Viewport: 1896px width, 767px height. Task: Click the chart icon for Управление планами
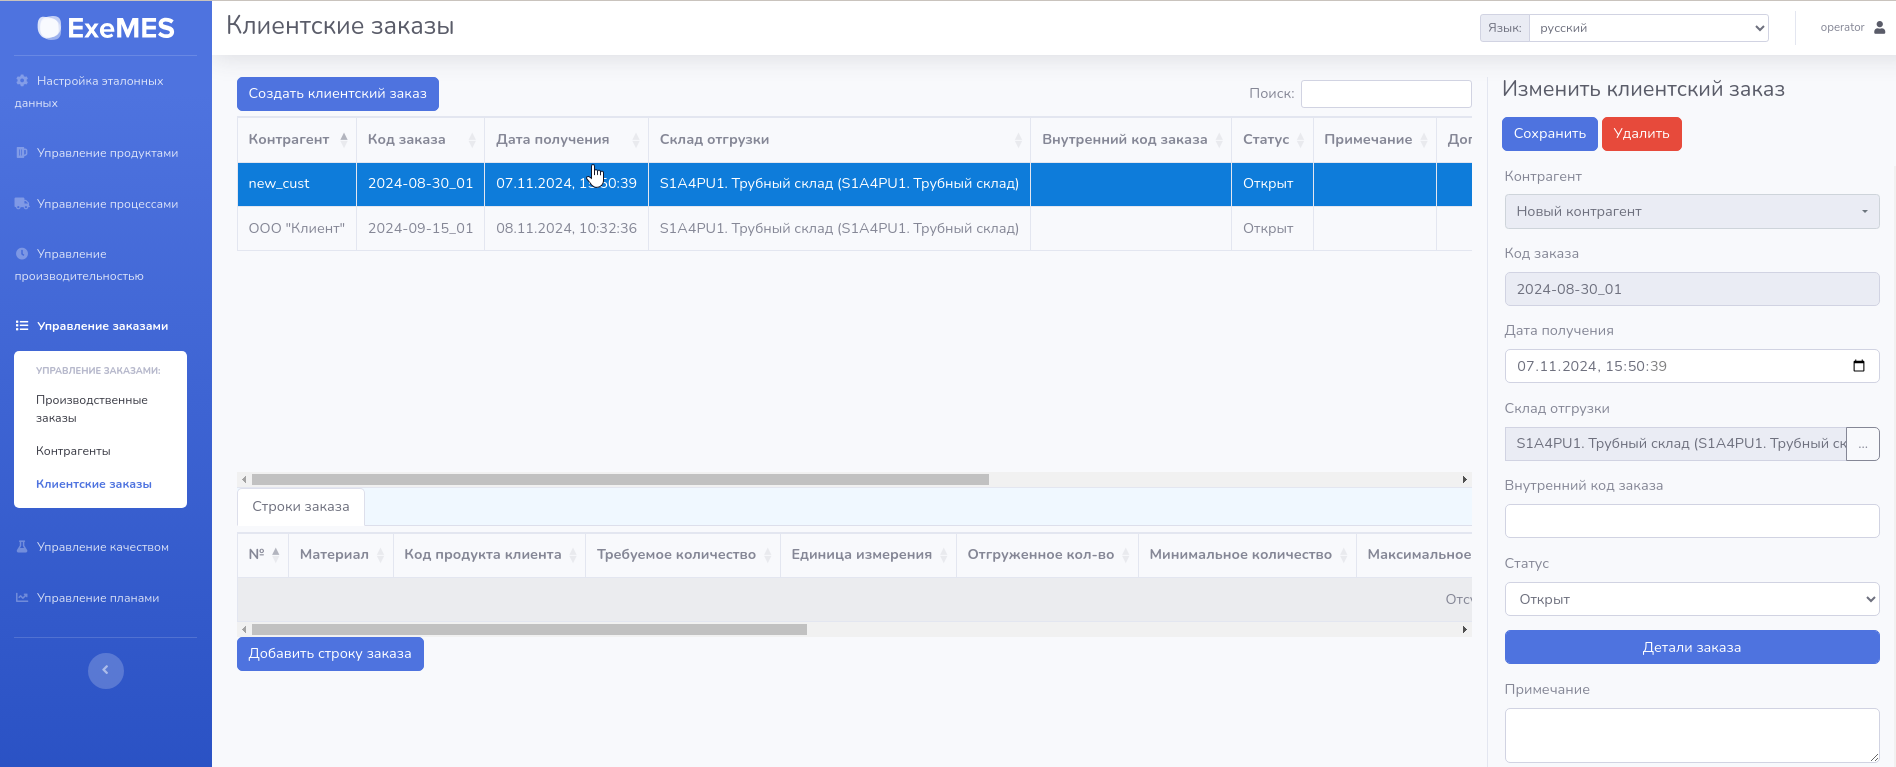click(22, 598)
